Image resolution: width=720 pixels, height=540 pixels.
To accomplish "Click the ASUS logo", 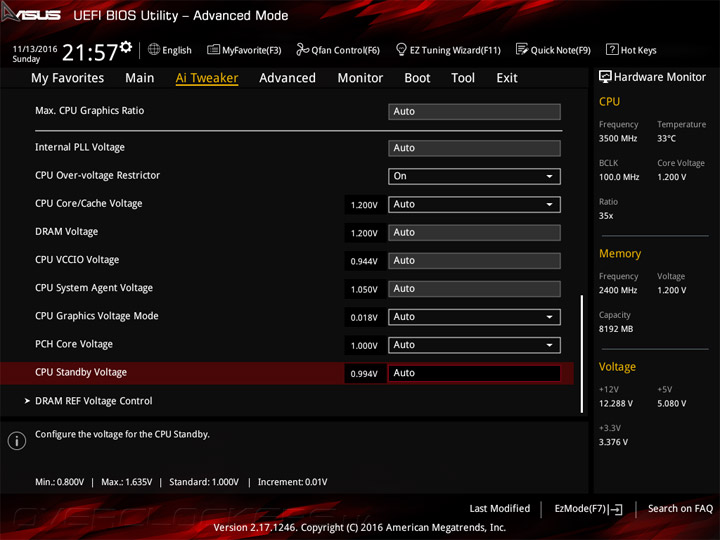I will click(x=31, y=14).
